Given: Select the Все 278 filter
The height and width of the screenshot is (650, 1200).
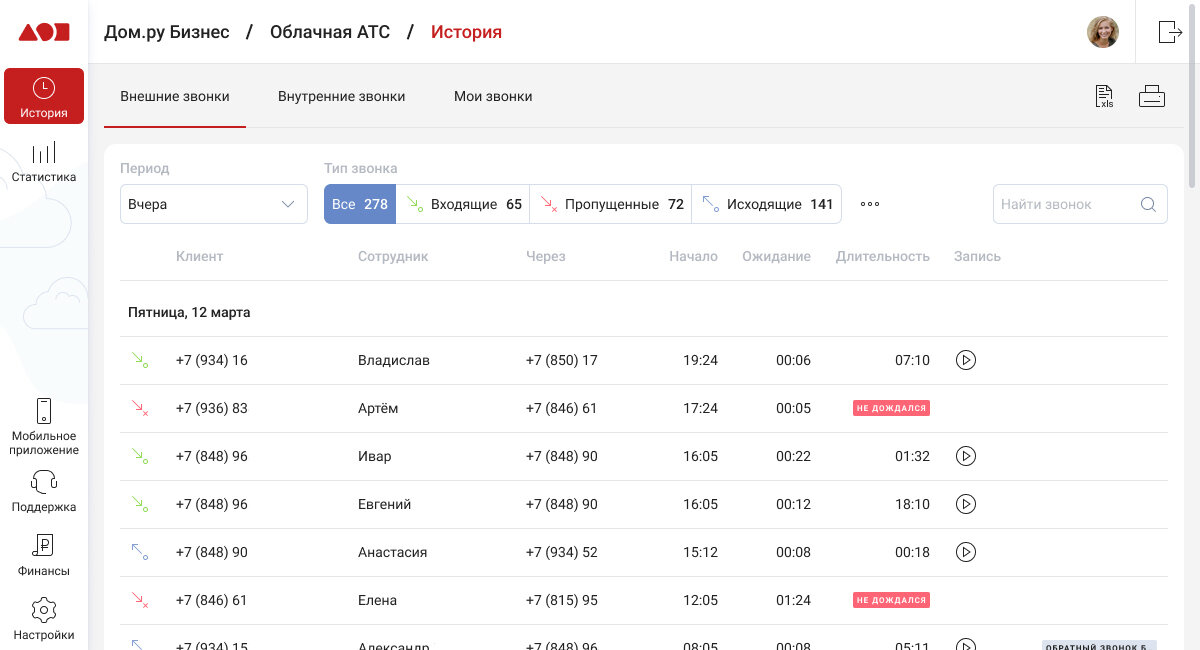Looking at the screenshot, I should point(360,204).
